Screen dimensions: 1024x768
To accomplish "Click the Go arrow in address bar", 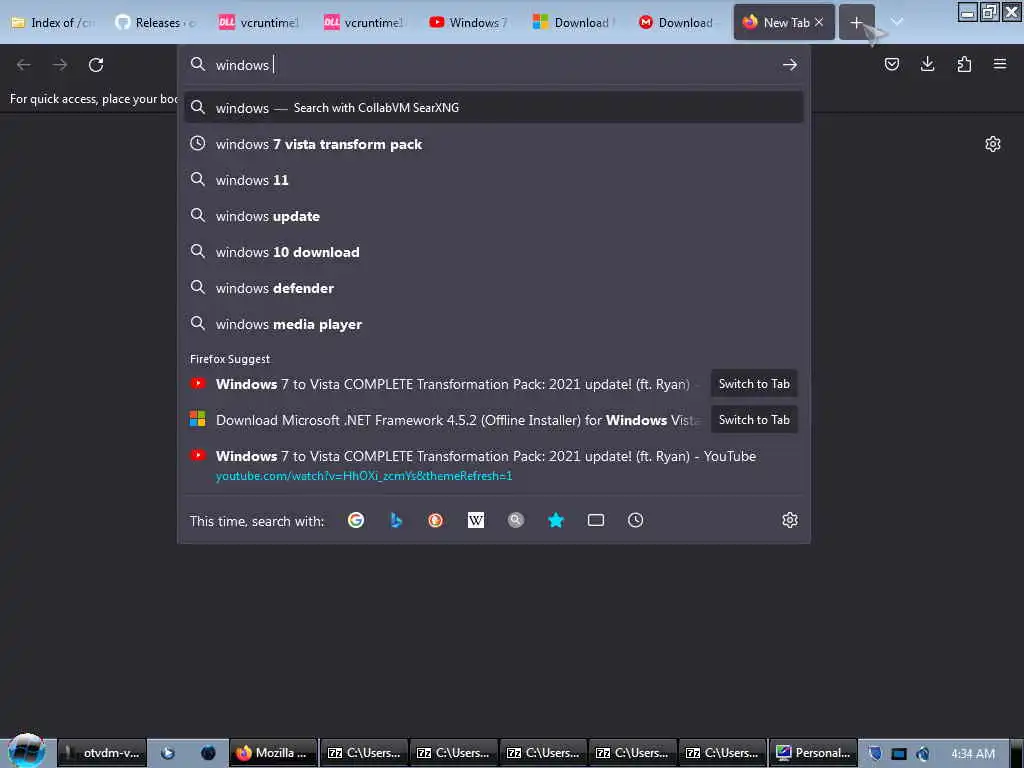I will click(790, 65).
